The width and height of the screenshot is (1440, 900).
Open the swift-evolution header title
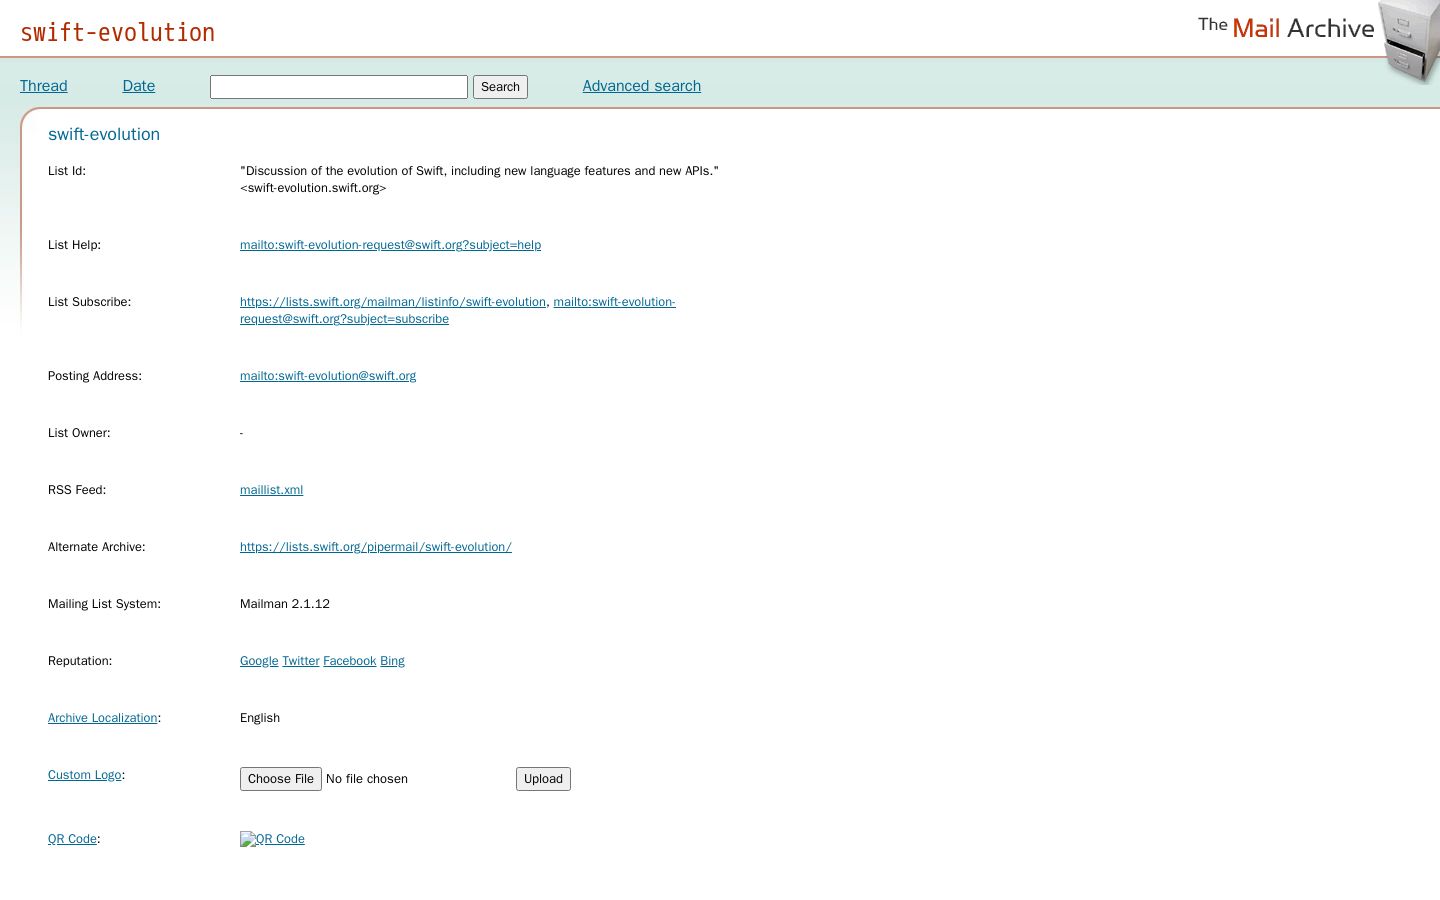click(117, 32)
